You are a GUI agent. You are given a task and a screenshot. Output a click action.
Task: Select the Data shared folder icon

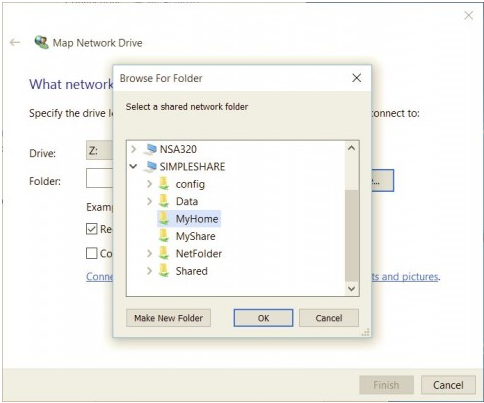163,201
